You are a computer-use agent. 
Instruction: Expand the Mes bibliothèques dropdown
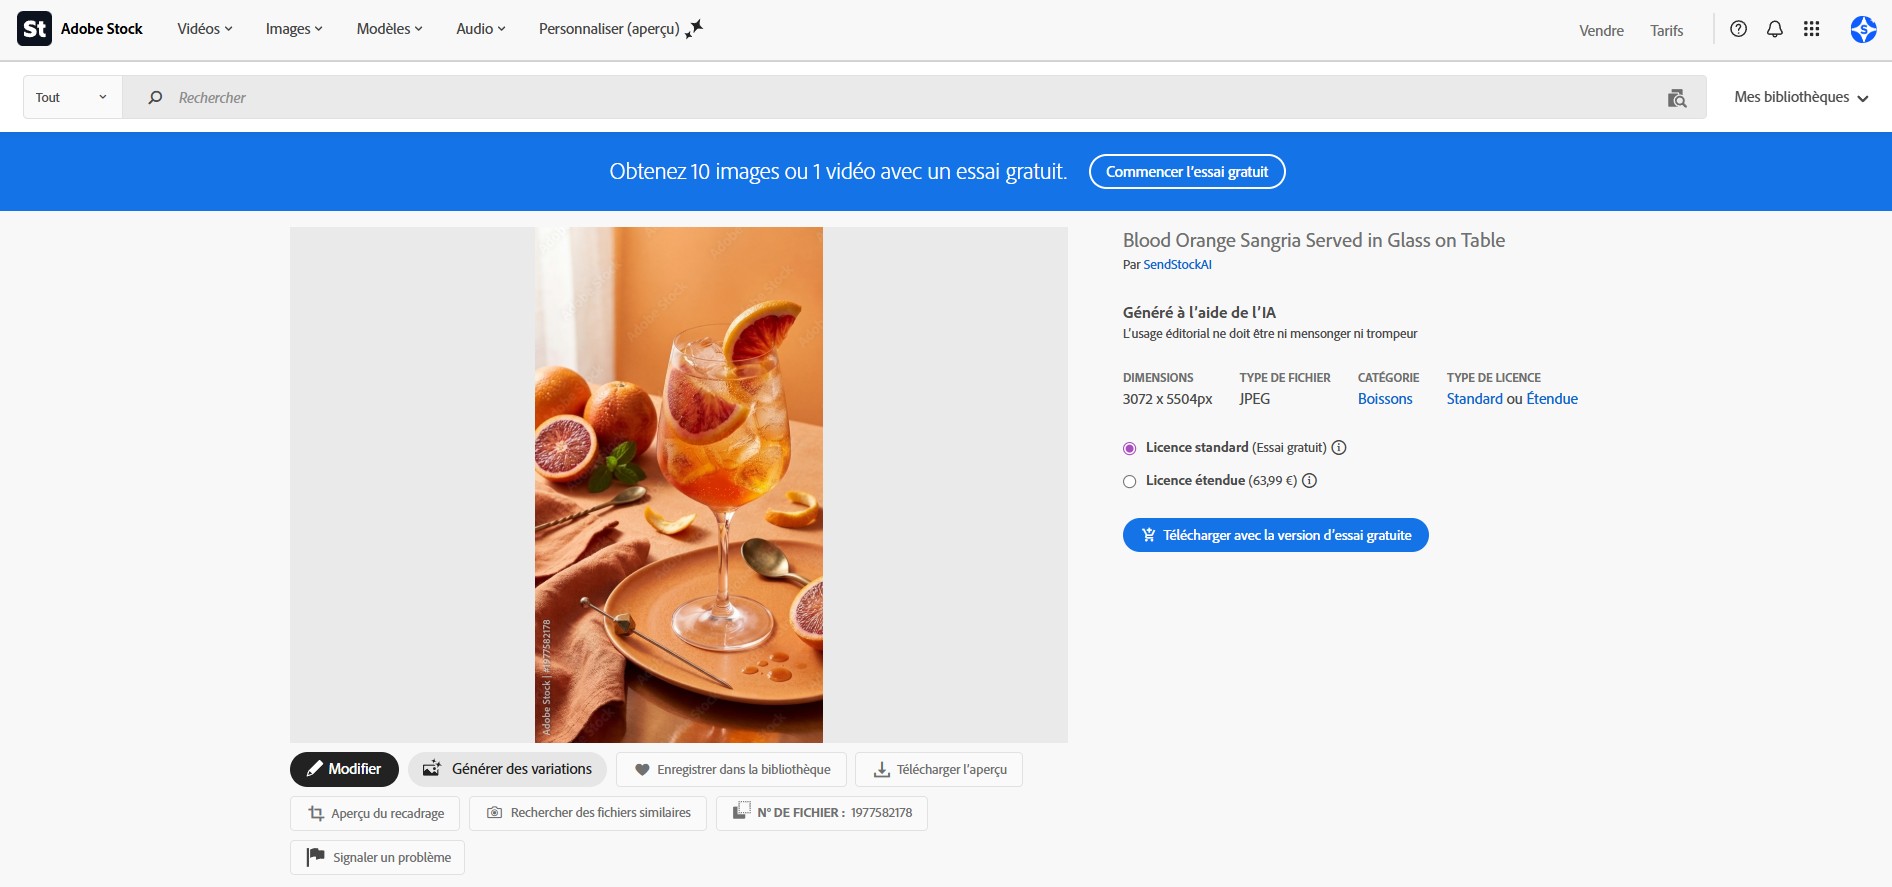pos(1801,97)
